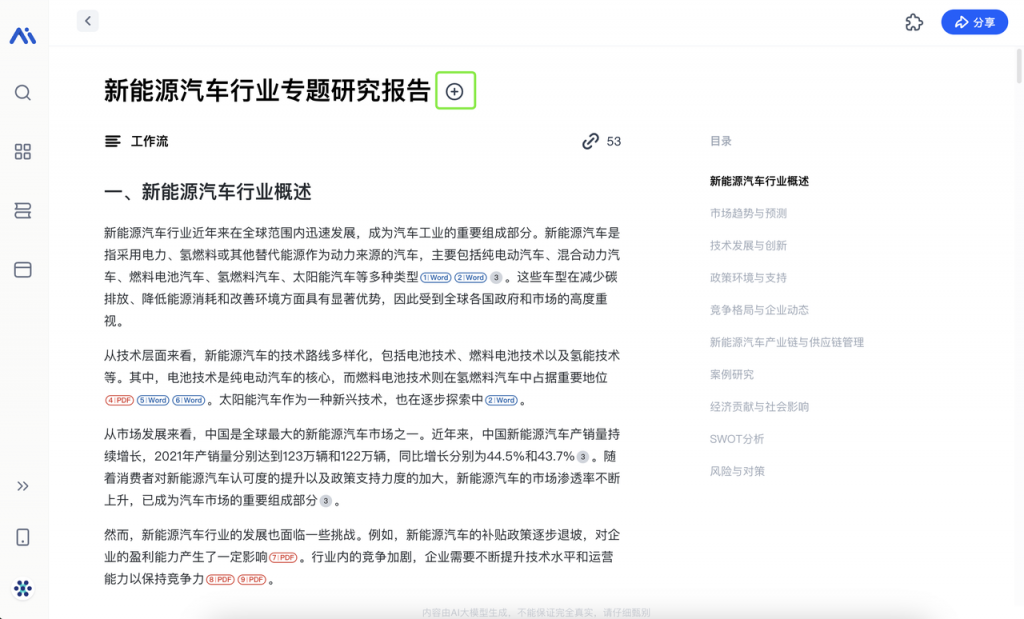Screen dimensions: 1024x619
Task: Jump to 竞争格局与企业动态 section
Action: point(759,310)
